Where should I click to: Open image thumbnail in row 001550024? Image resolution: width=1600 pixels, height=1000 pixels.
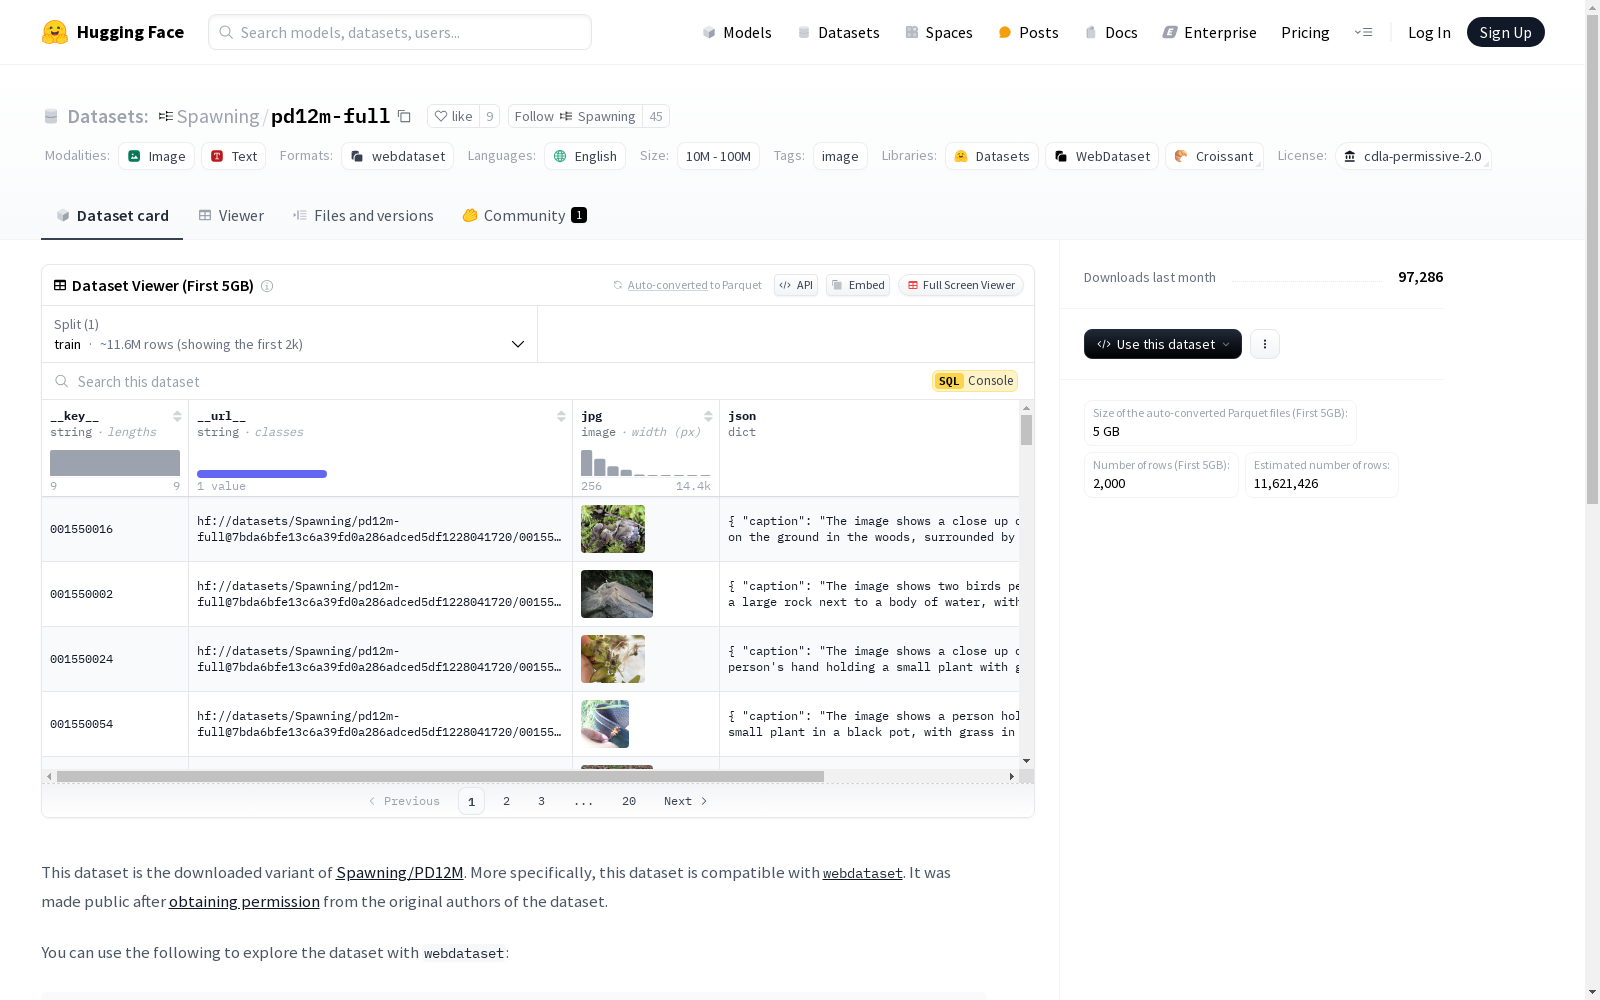click(x=613, y=659)
